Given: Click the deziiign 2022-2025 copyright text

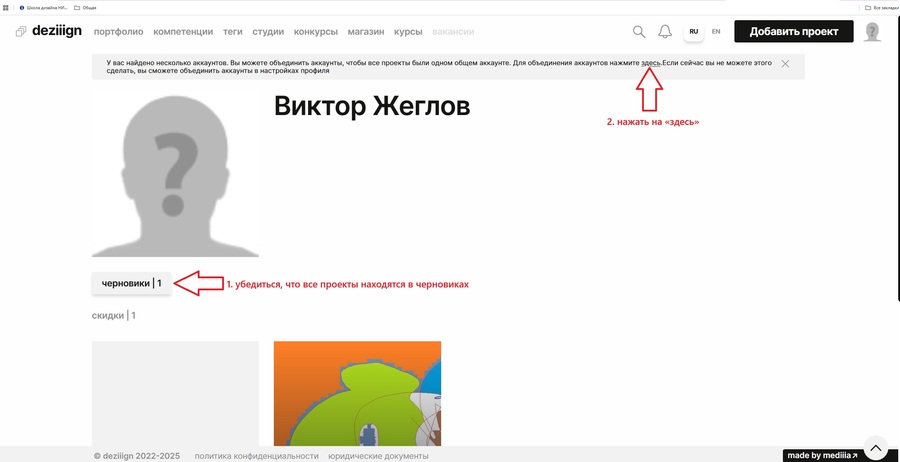Looking at the screenshot, I should pyautogui.click(x=137, y=456).
